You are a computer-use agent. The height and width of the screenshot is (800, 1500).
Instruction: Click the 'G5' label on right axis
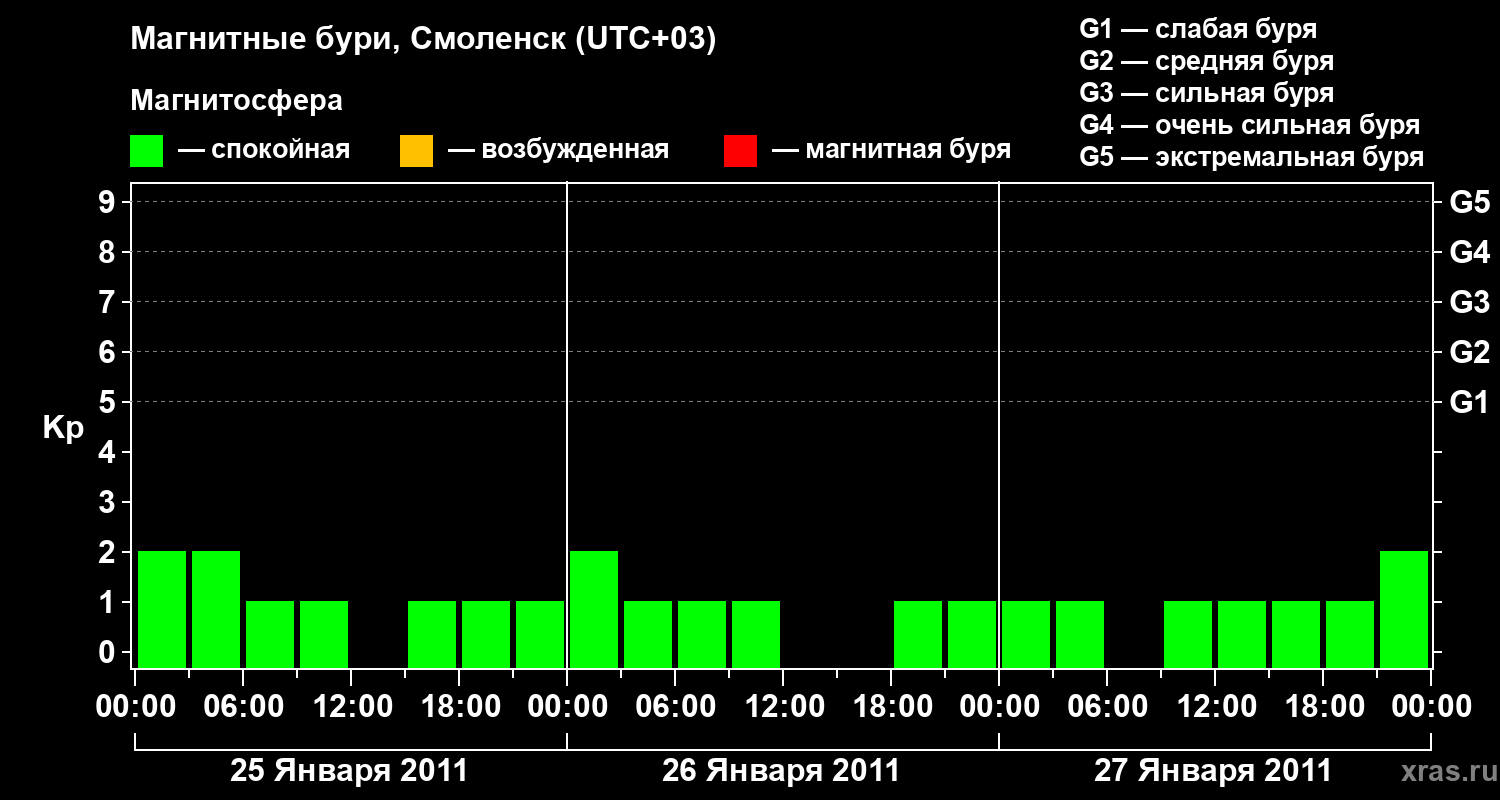1469,202
